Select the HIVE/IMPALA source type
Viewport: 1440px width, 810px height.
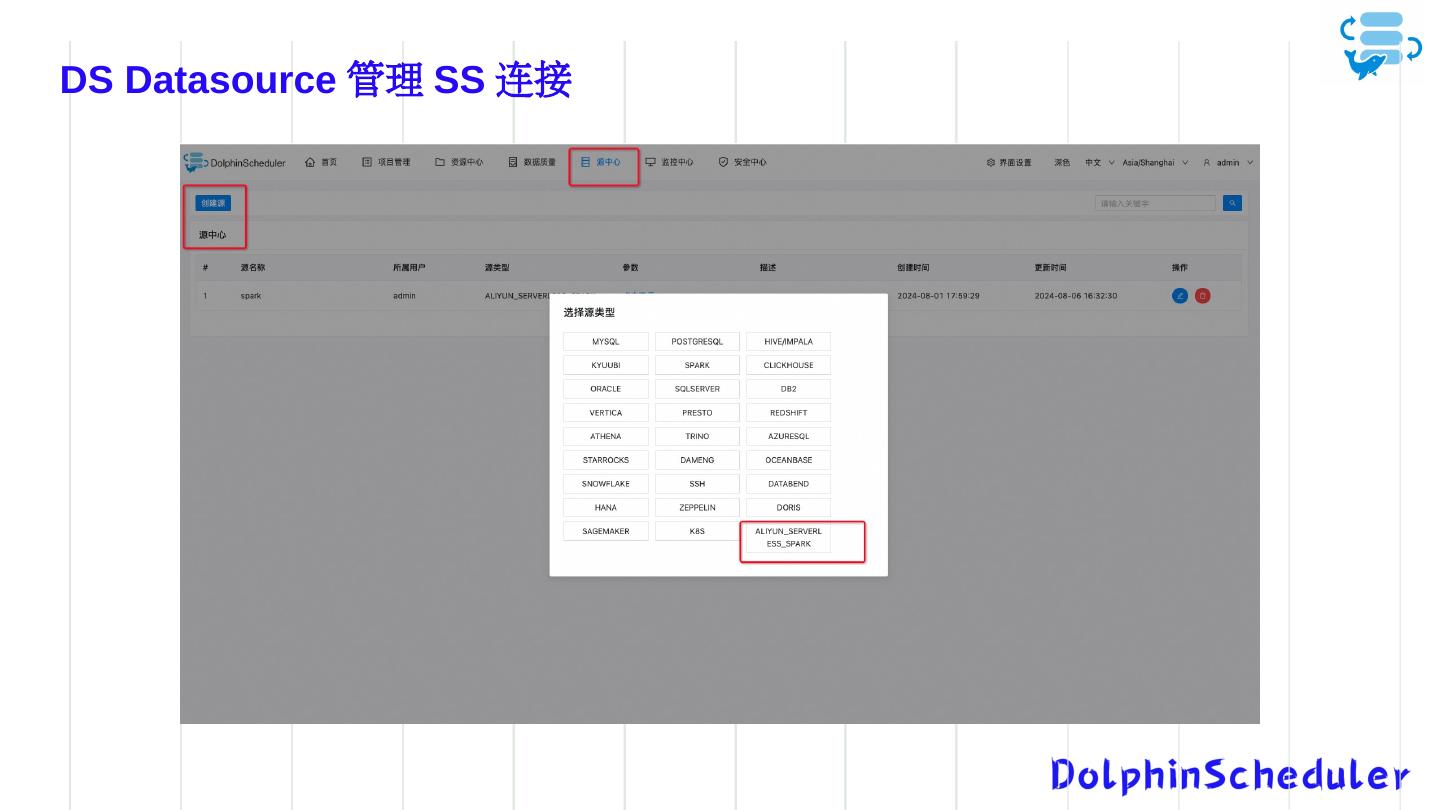[788, 342]
